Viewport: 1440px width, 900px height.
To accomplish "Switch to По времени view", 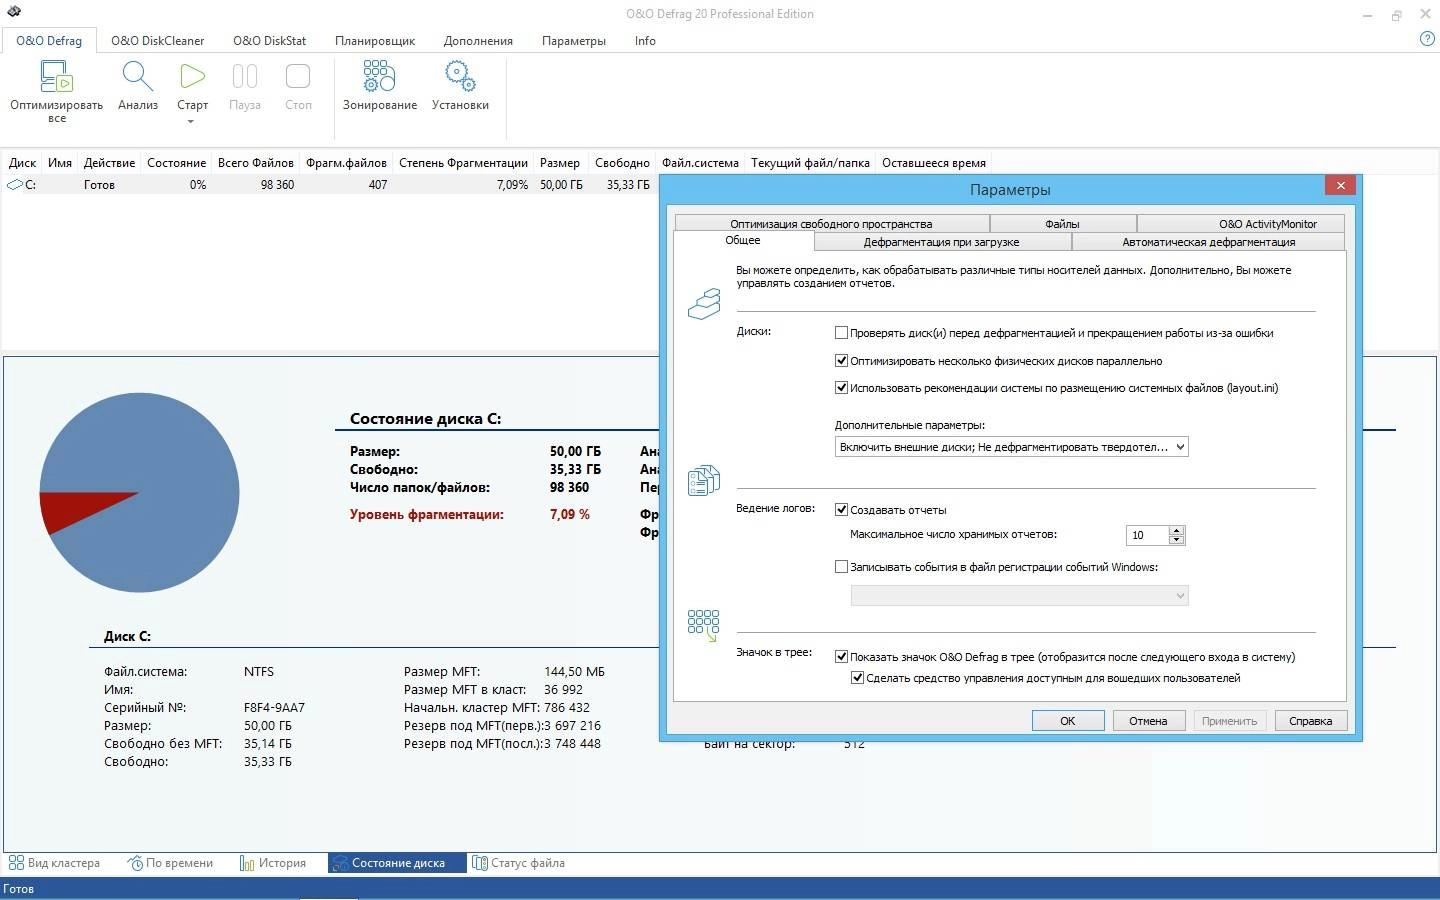I will (170, 863).
